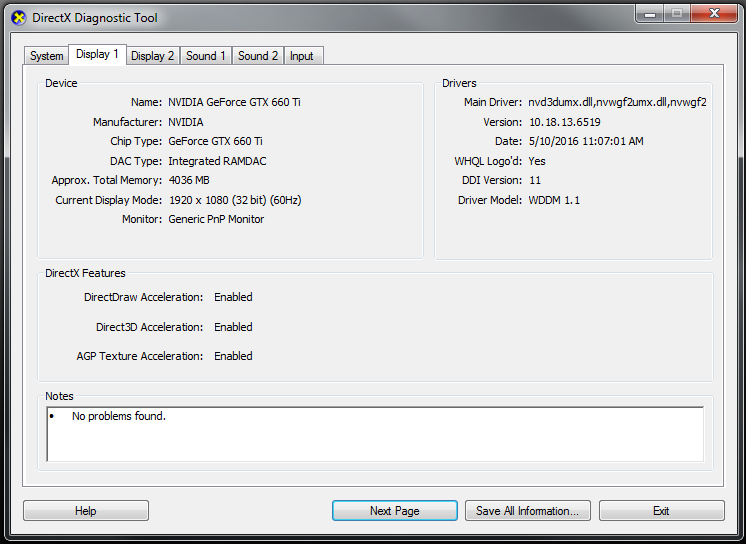Click the Main Driver file list text
Screen dimensions: 746x544
617,102
